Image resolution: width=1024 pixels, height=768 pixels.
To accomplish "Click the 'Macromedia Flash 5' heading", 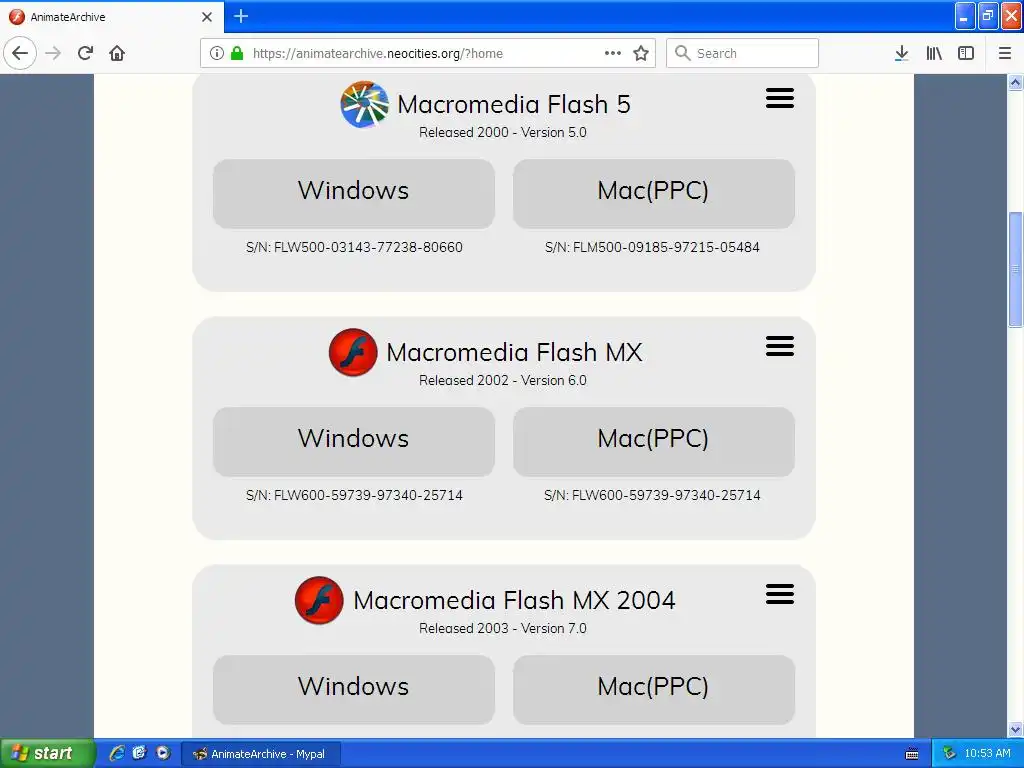I will [514, 104].
